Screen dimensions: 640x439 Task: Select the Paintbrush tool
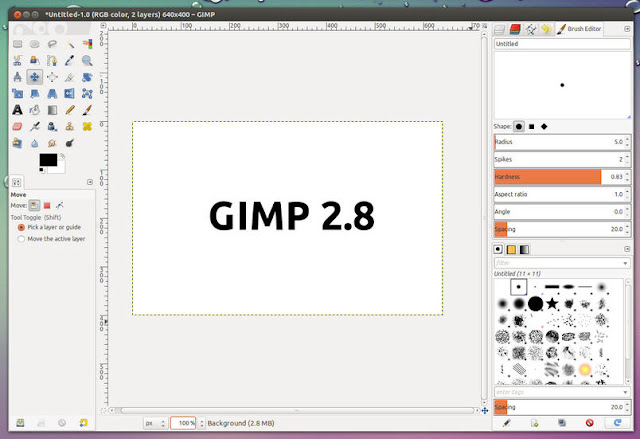(x=87, y=110)
